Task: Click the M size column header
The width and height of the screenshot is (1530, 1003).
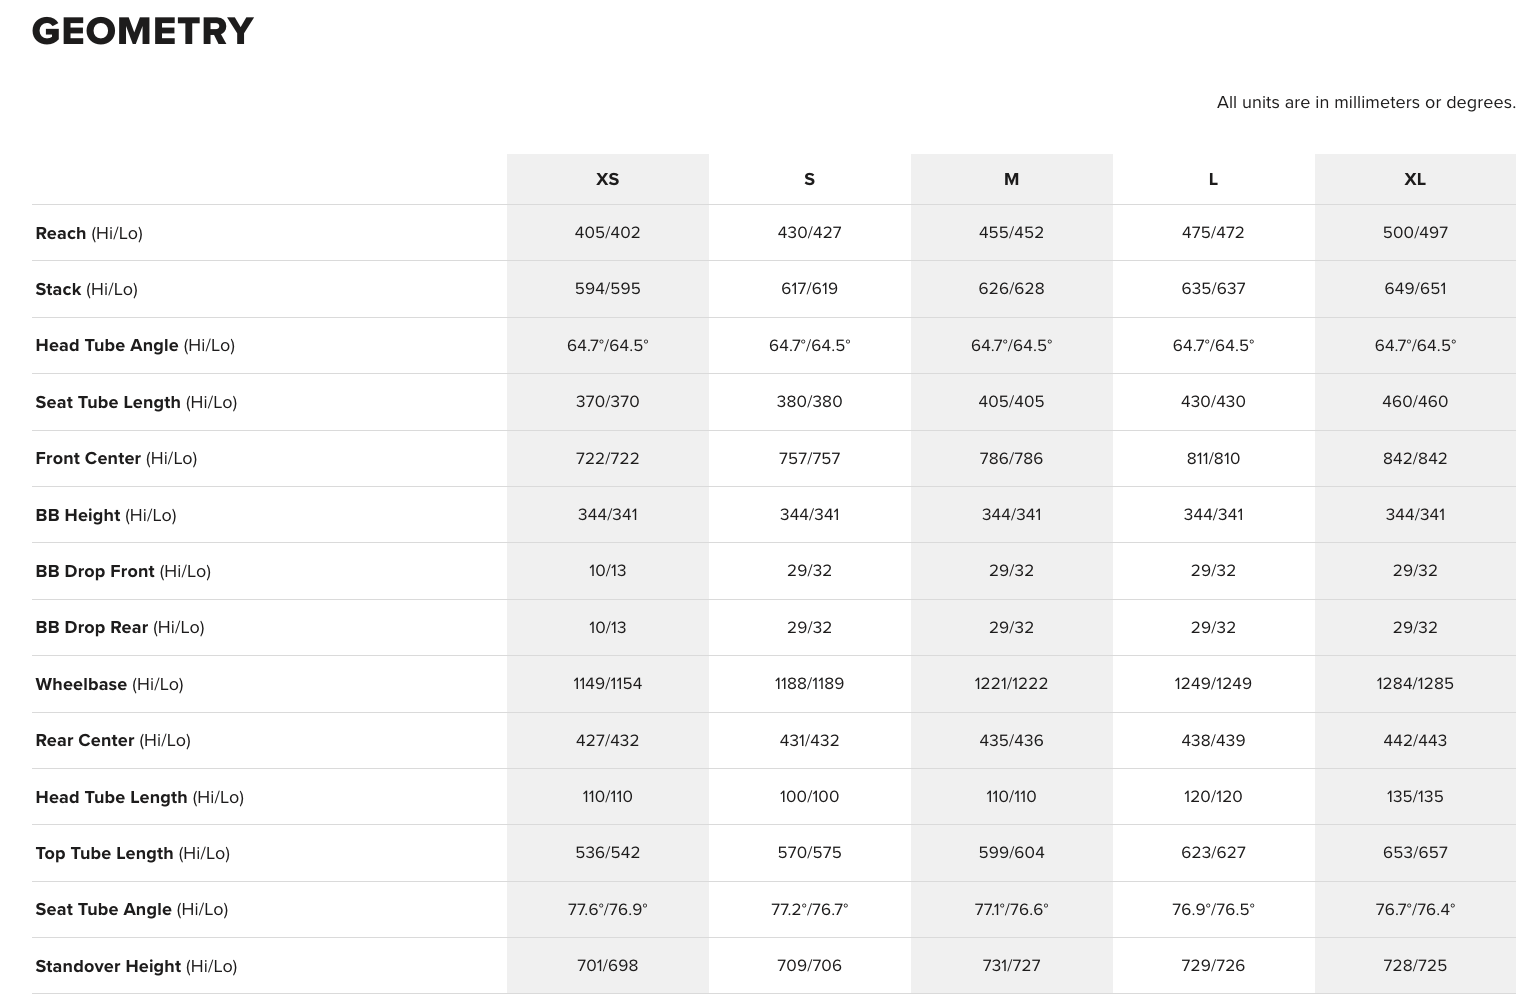Action: [1011, 179]
